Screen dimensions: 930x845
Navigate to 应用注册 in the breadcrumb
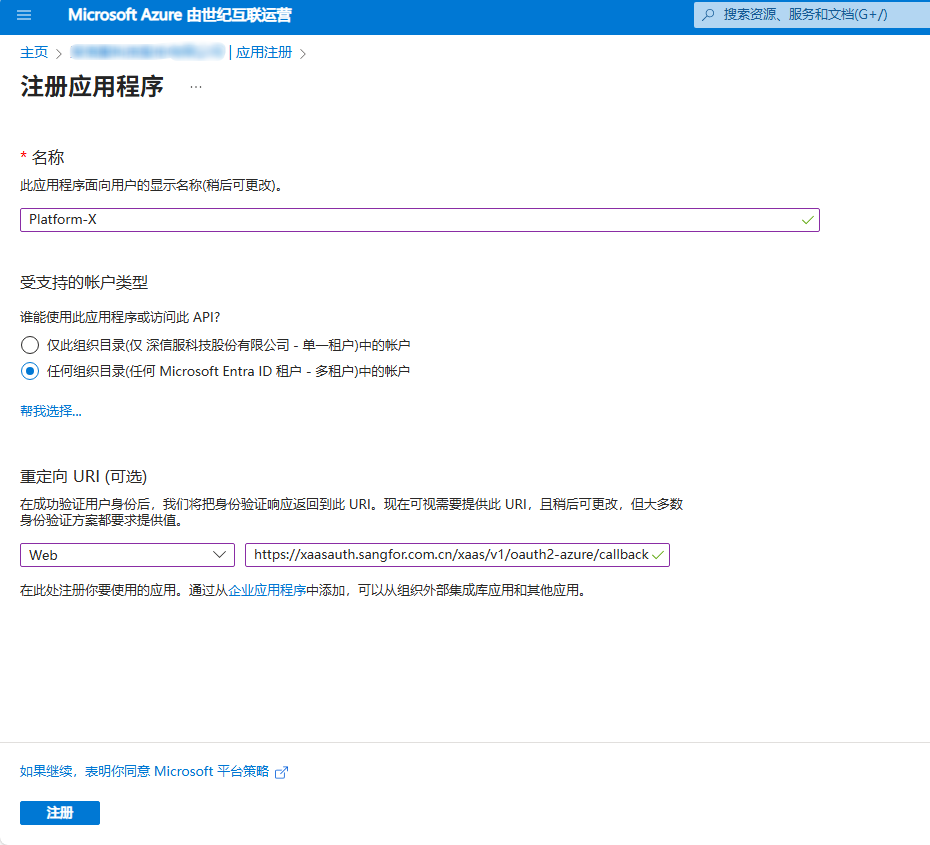click(264, 53)
